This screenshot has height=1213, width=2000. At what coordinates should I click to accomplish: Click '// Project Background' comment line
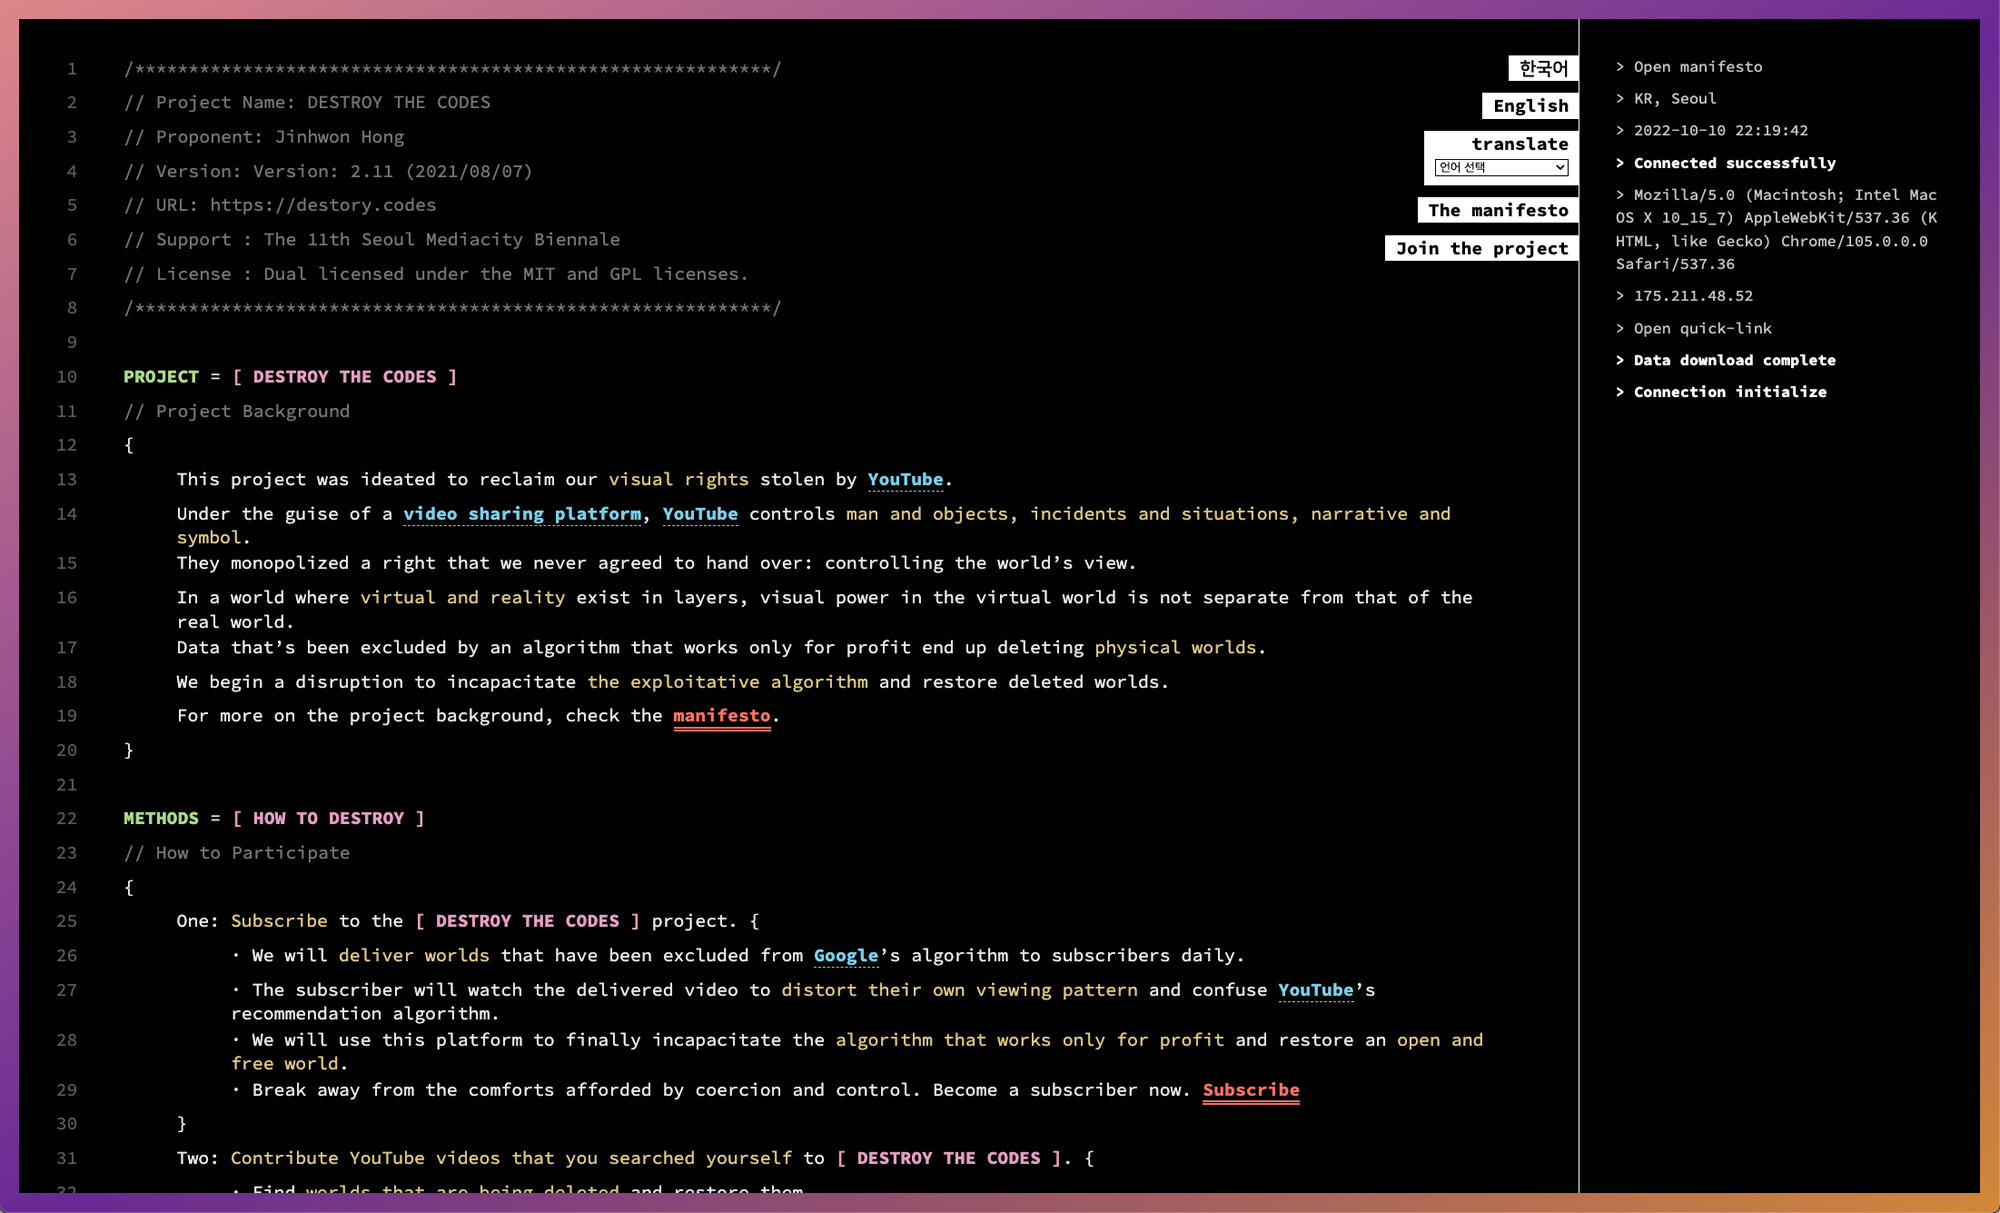pyautogui.click(x=237, y=411)
